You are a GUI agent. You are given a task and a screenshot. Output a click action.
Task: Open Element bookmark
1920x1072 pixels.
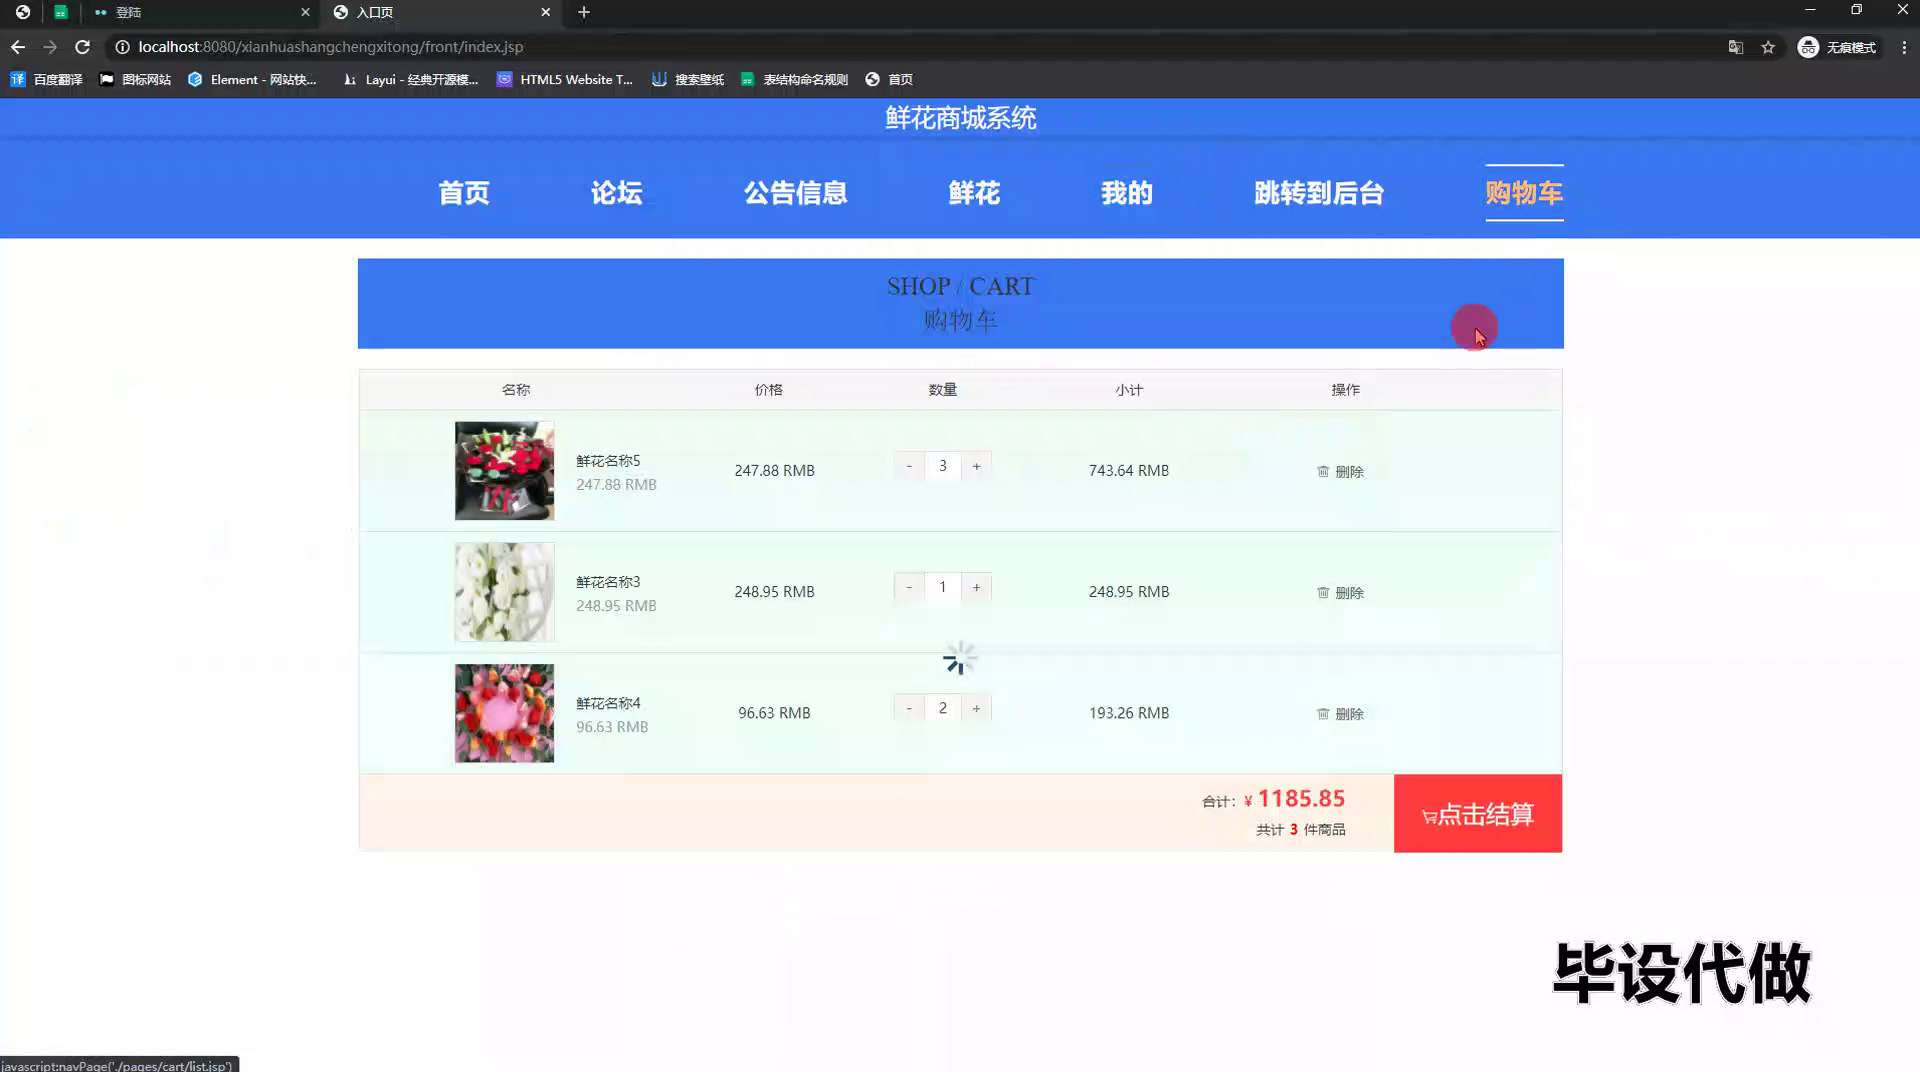coord(252,79)
